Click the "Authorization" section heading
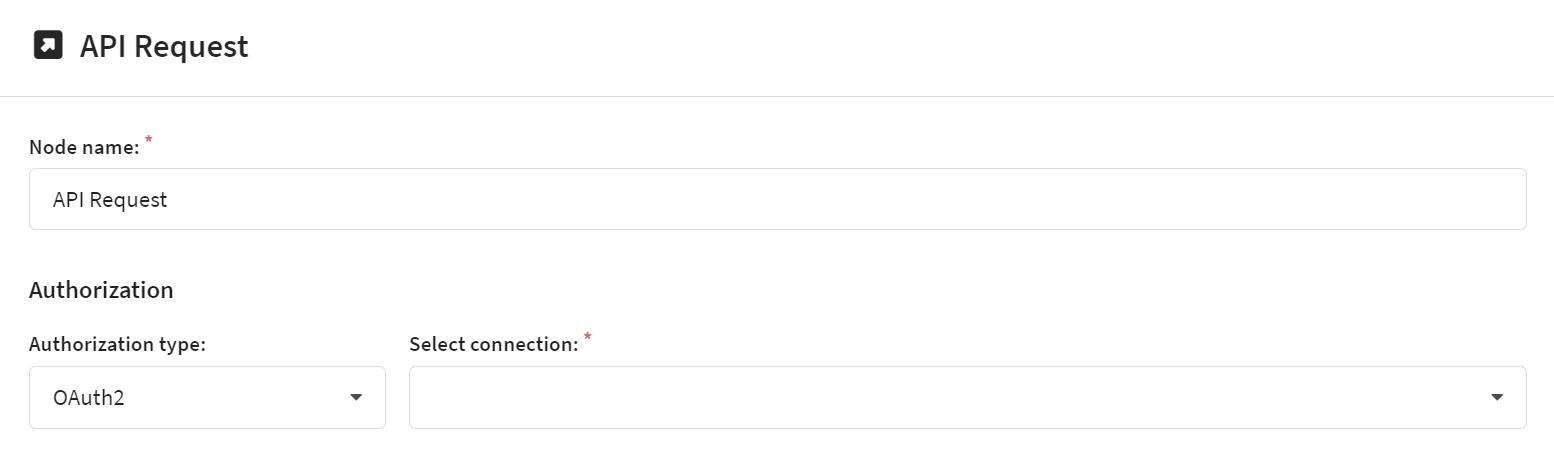 click(101, 290)
